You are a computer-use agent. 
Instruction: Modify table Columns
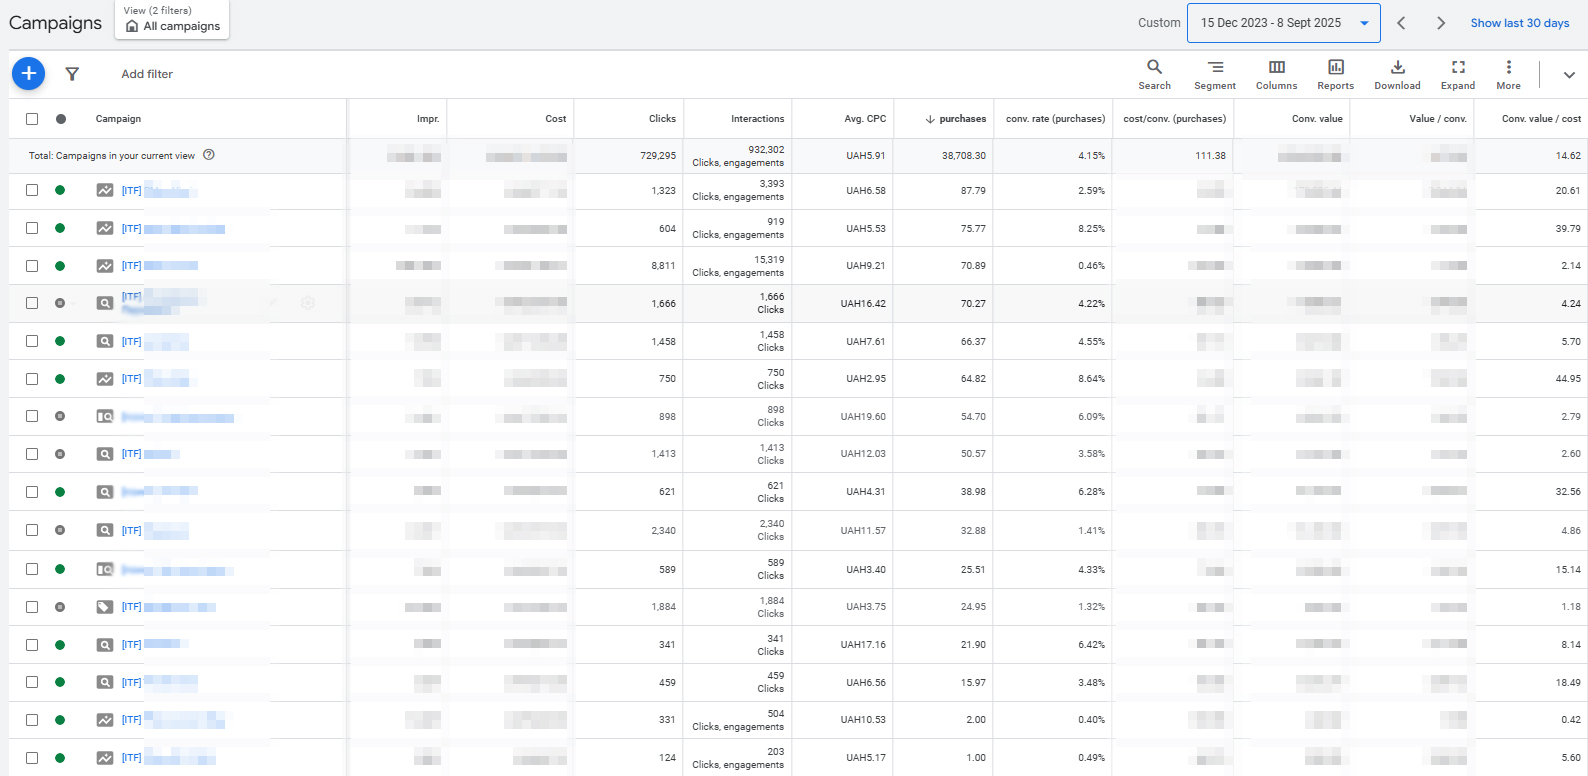tap(1276, 74)
